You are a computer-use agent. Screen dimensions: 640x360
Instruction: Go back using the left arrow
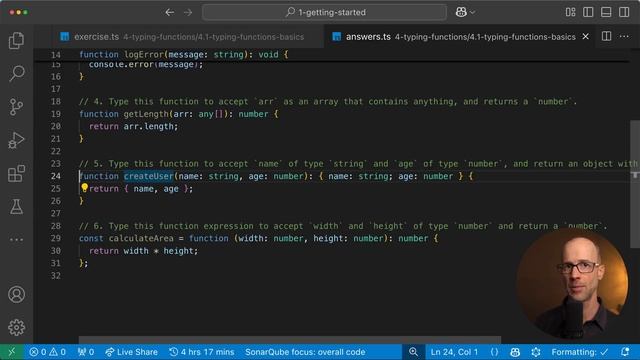170,12
